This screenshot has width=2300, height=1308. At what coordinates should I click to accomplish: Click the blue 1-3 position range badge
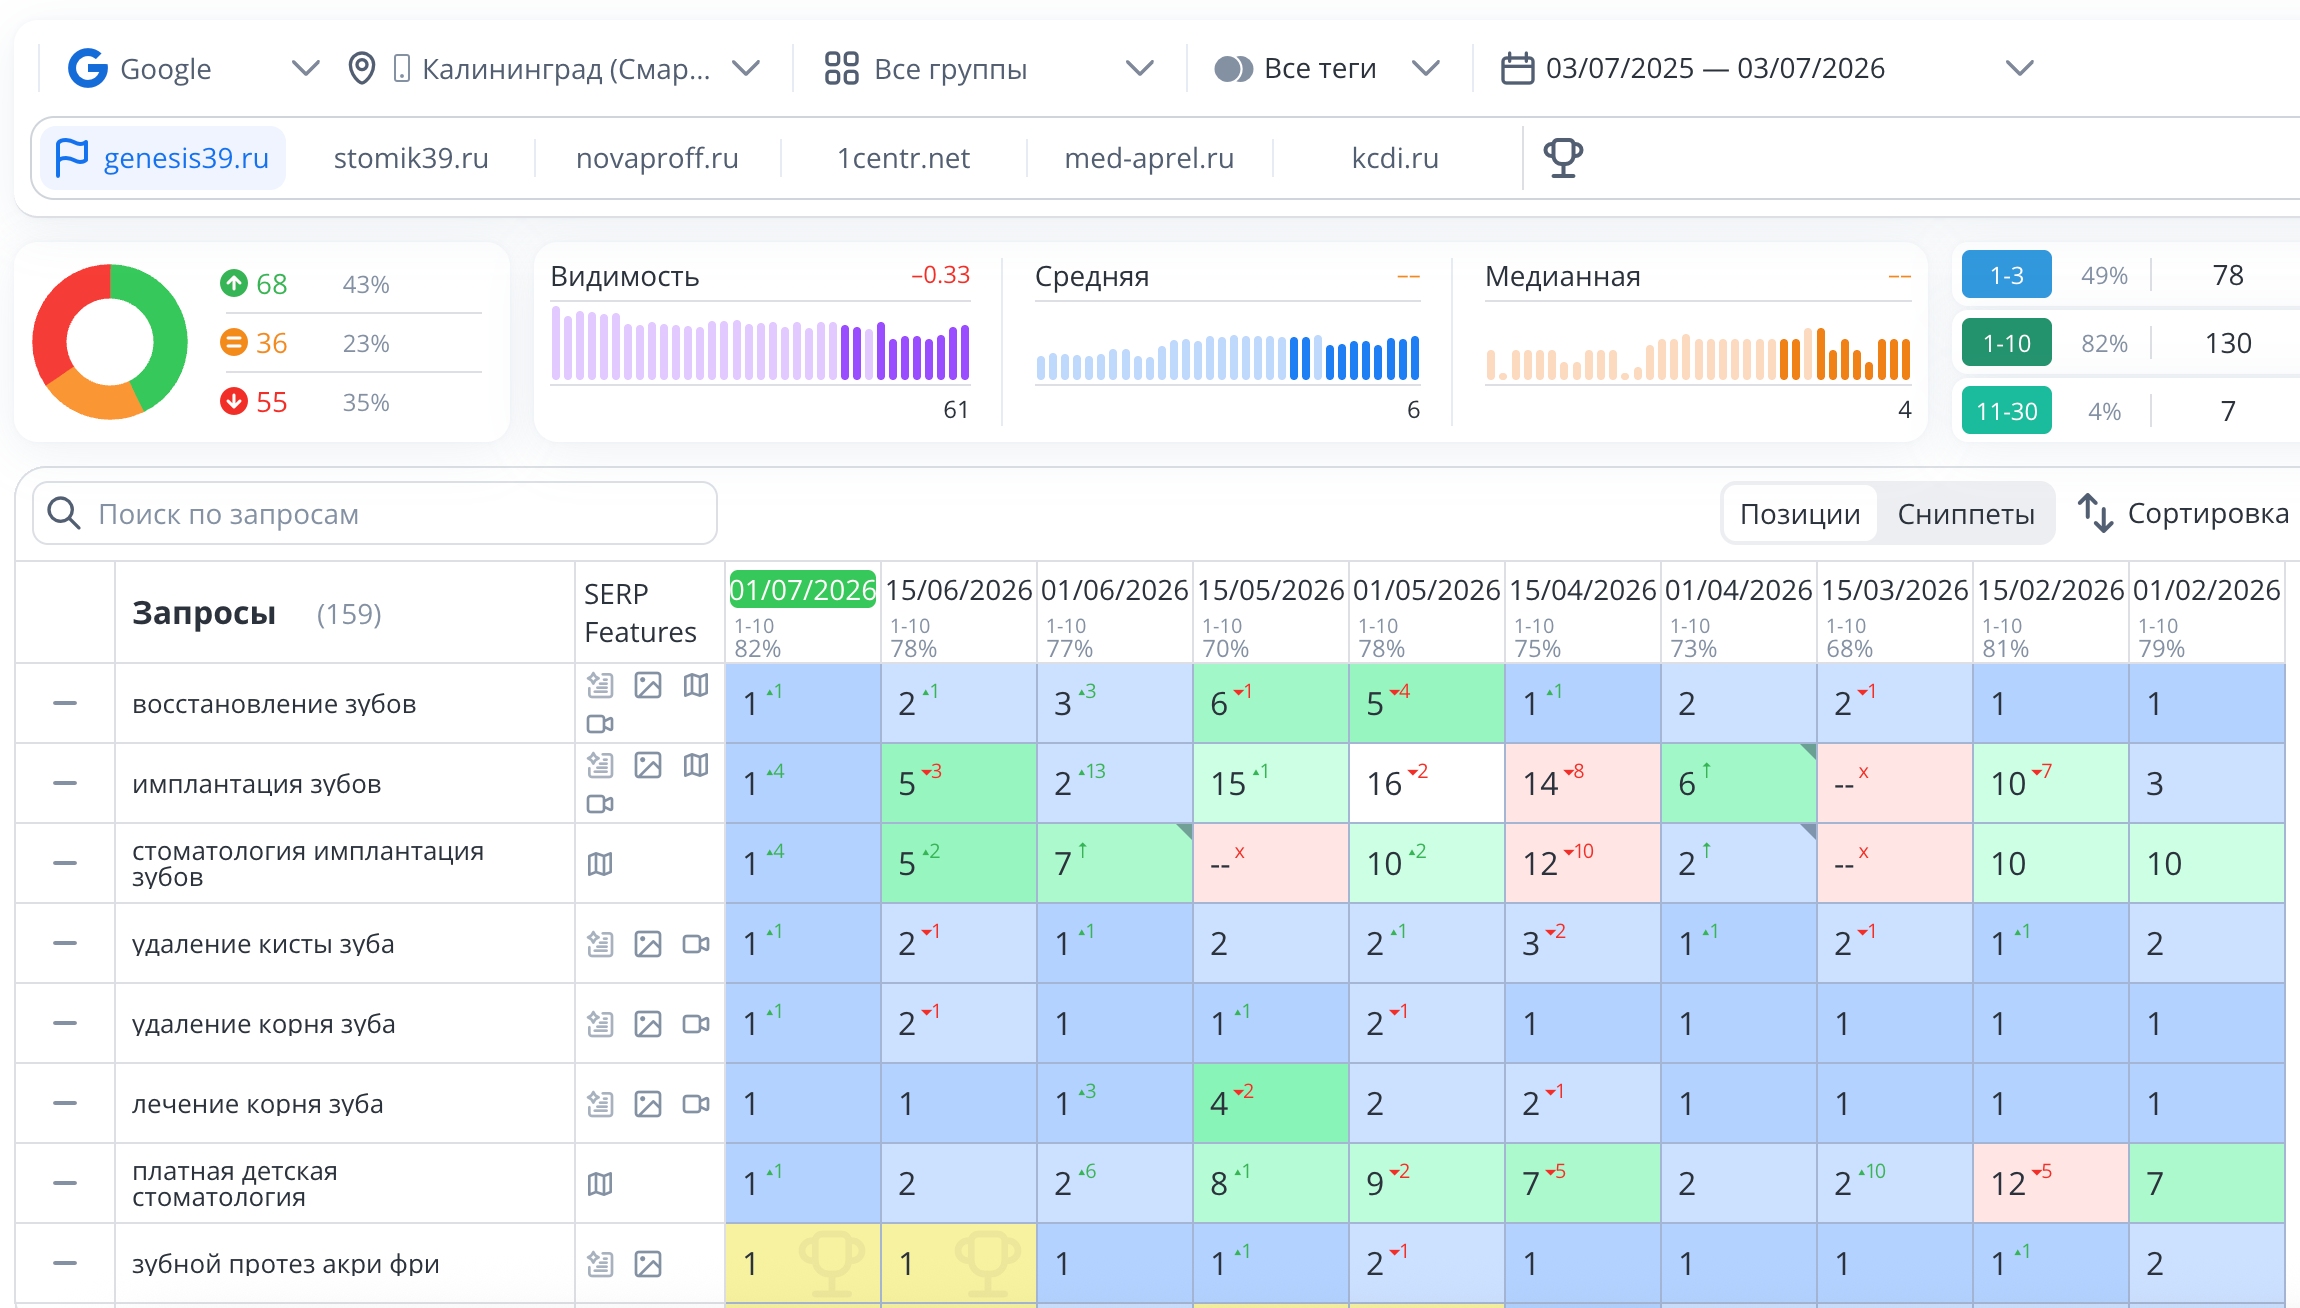pyautogui.click(x=2007, y=275)
